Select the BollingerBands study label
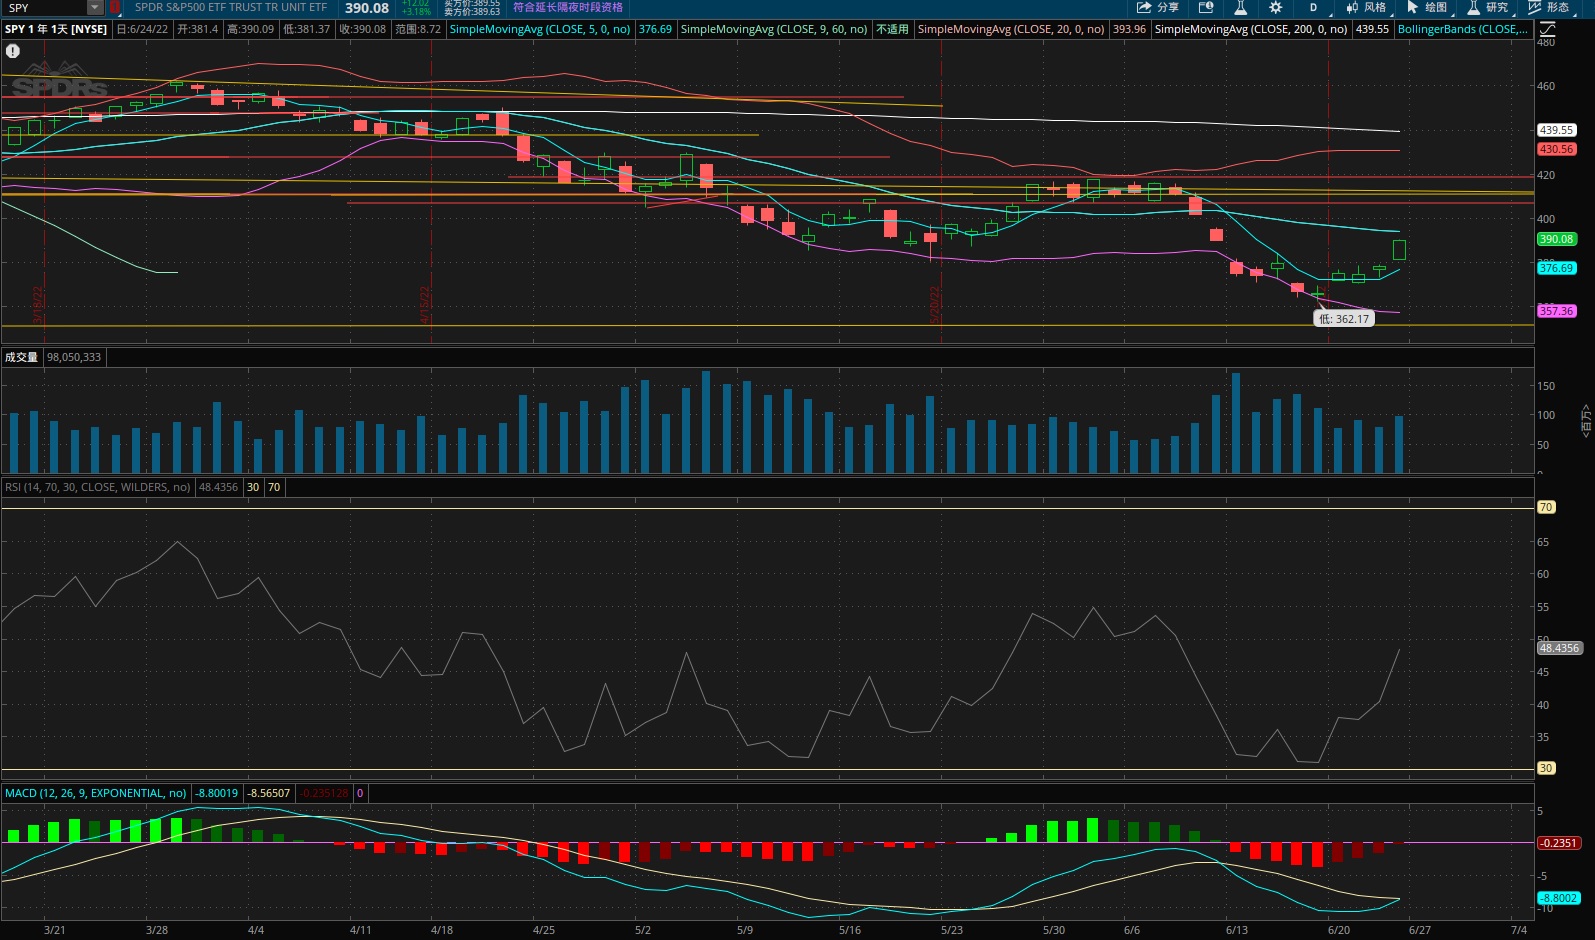The width and height of the screenshot is (1595, 940). [x=1463, y=29]
